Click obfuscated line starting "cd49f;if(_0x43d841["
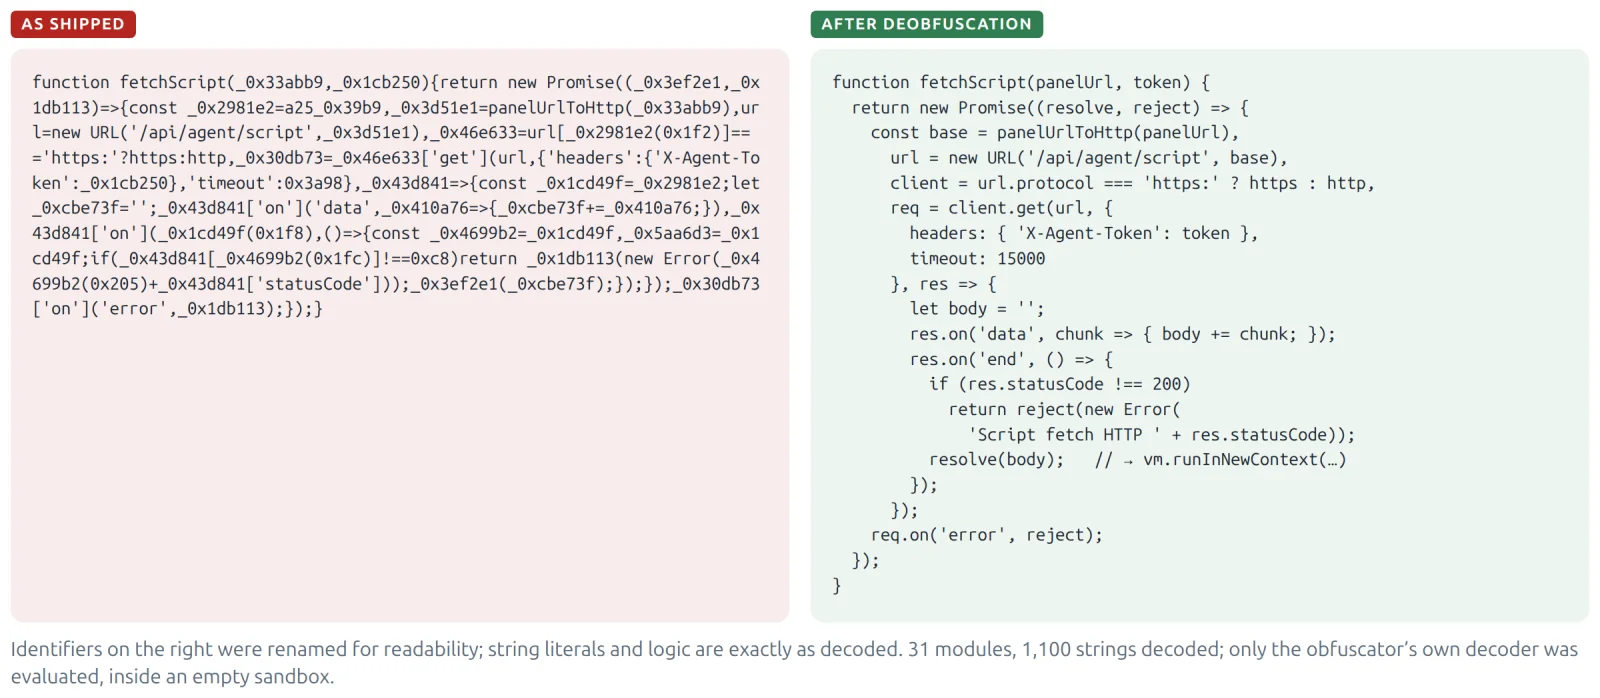 coord(396,258)
